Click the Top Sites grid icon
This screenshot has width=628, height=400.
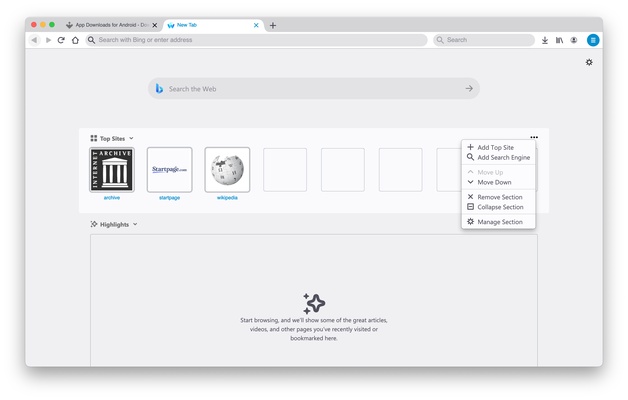coord(94,138)
